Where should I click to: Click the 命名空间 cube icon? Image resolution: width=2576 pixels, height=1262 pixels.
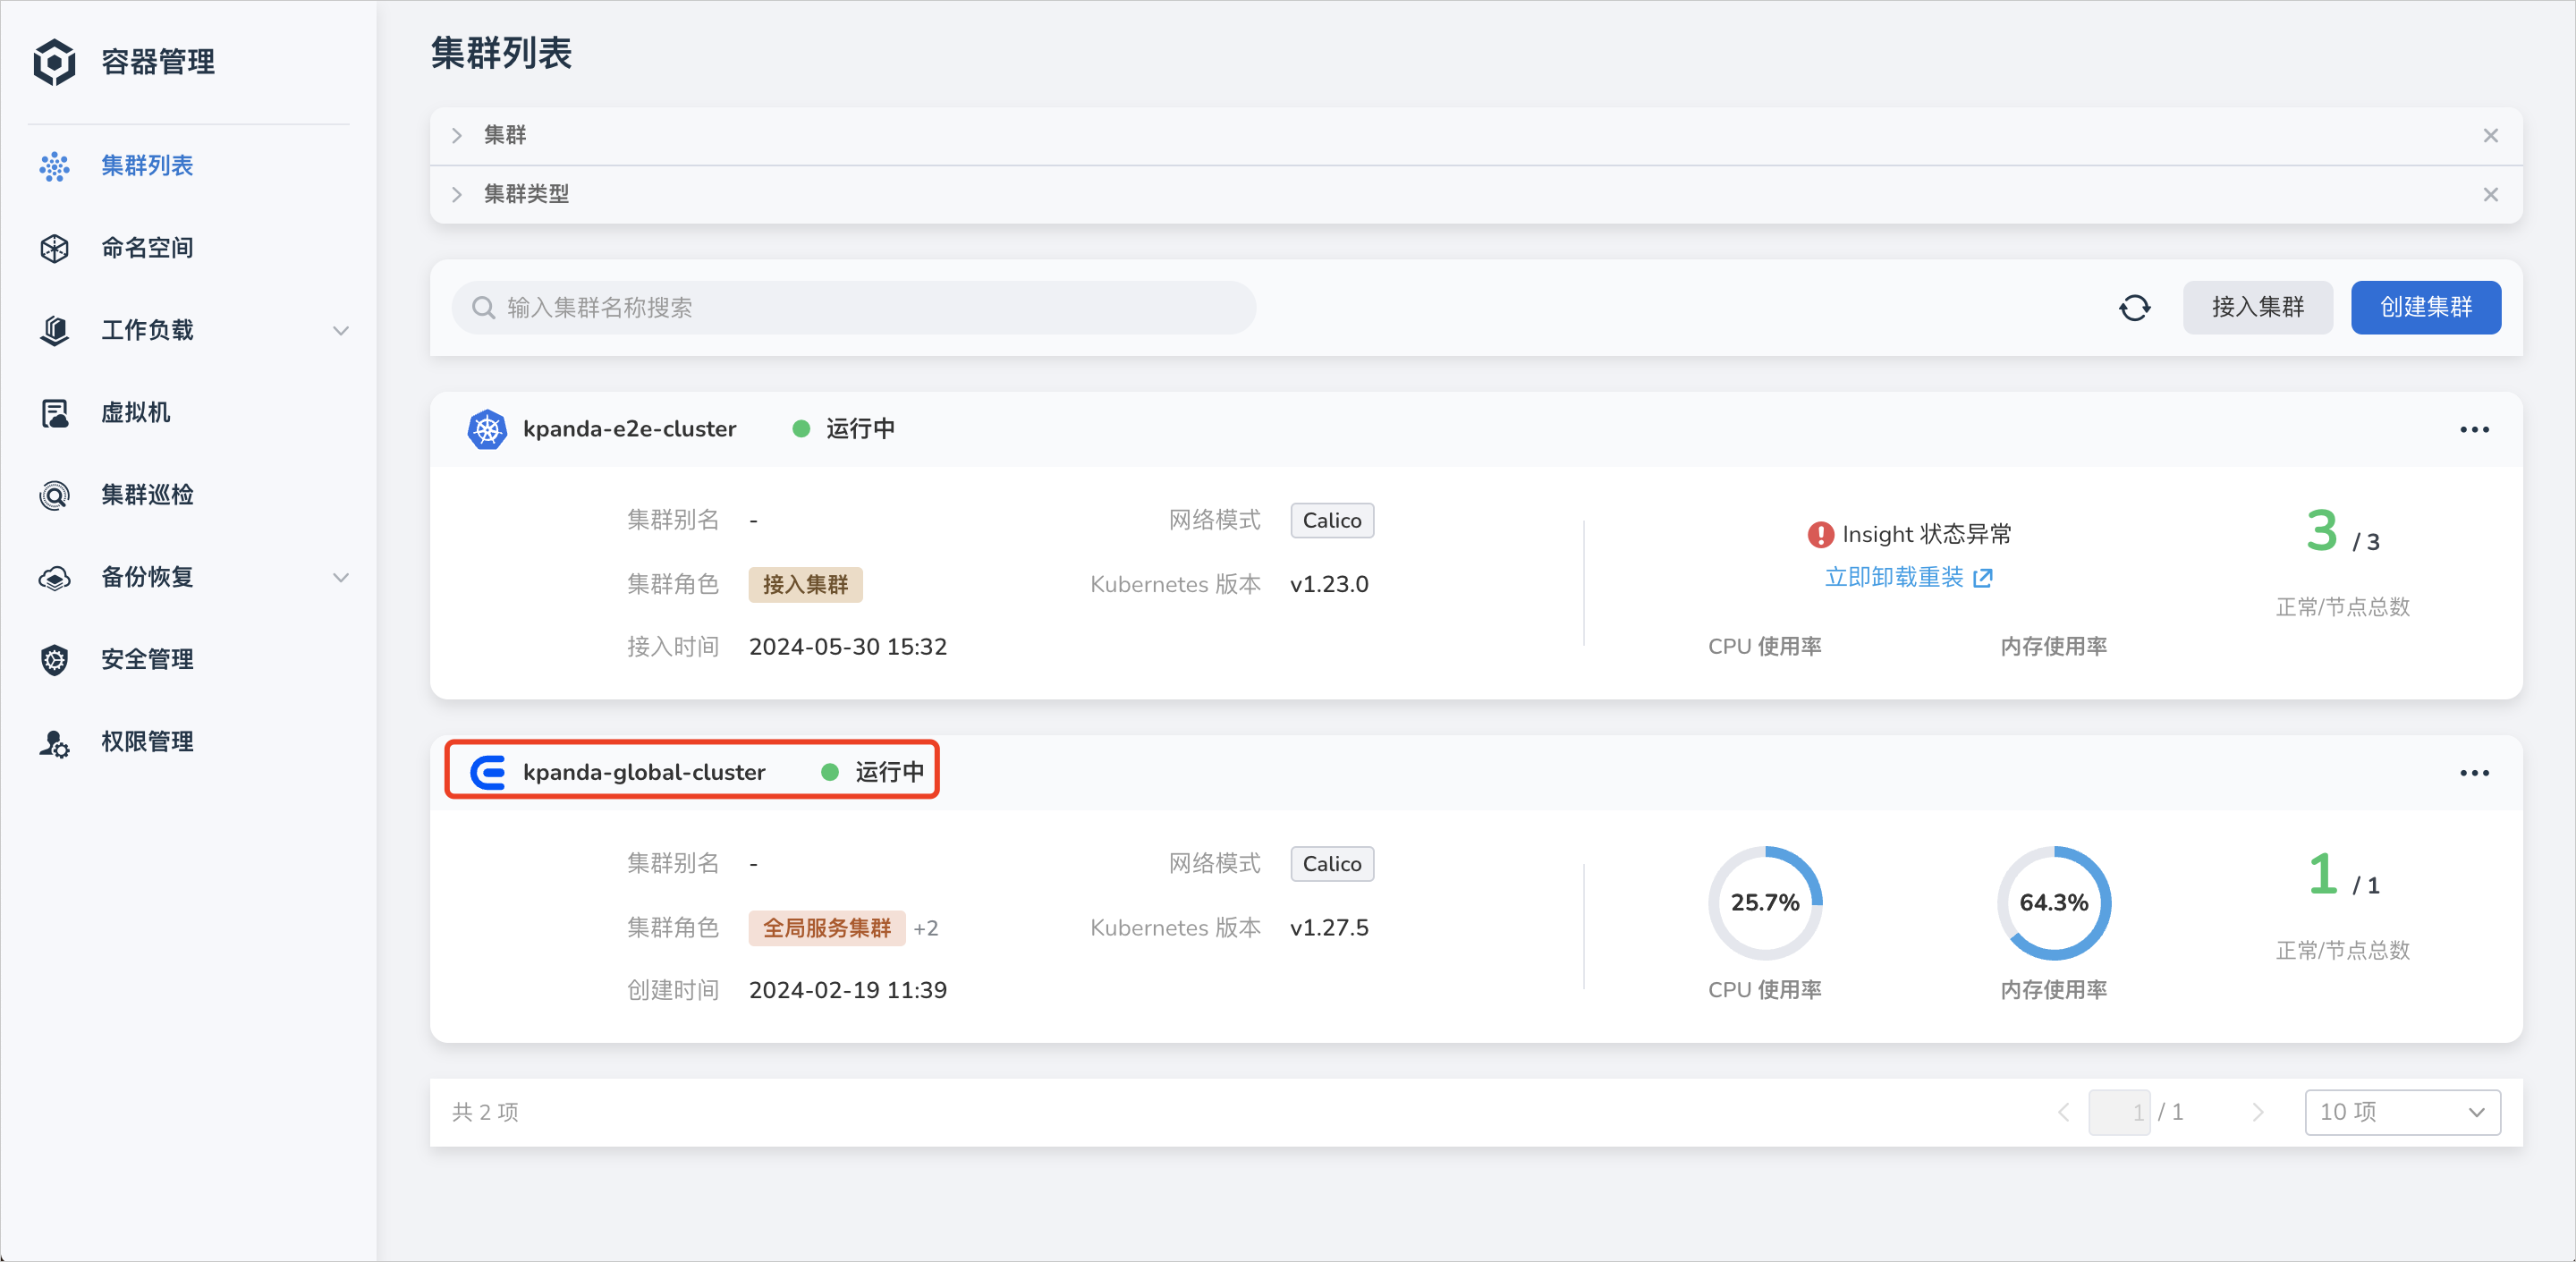(x=54, y=248)
